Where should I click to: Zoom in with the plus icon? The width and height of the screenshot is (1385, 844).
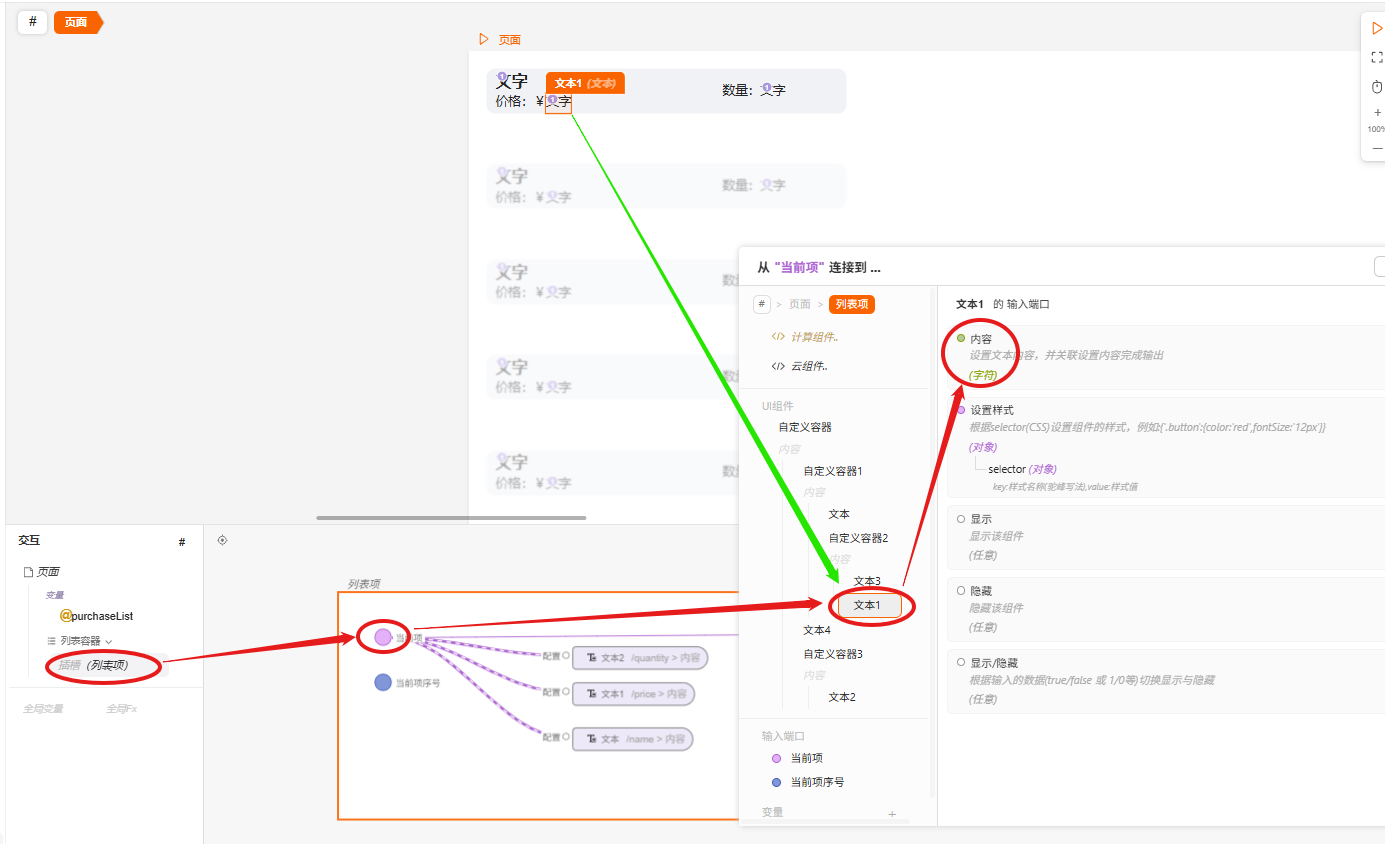click(x=1377, y=113)
